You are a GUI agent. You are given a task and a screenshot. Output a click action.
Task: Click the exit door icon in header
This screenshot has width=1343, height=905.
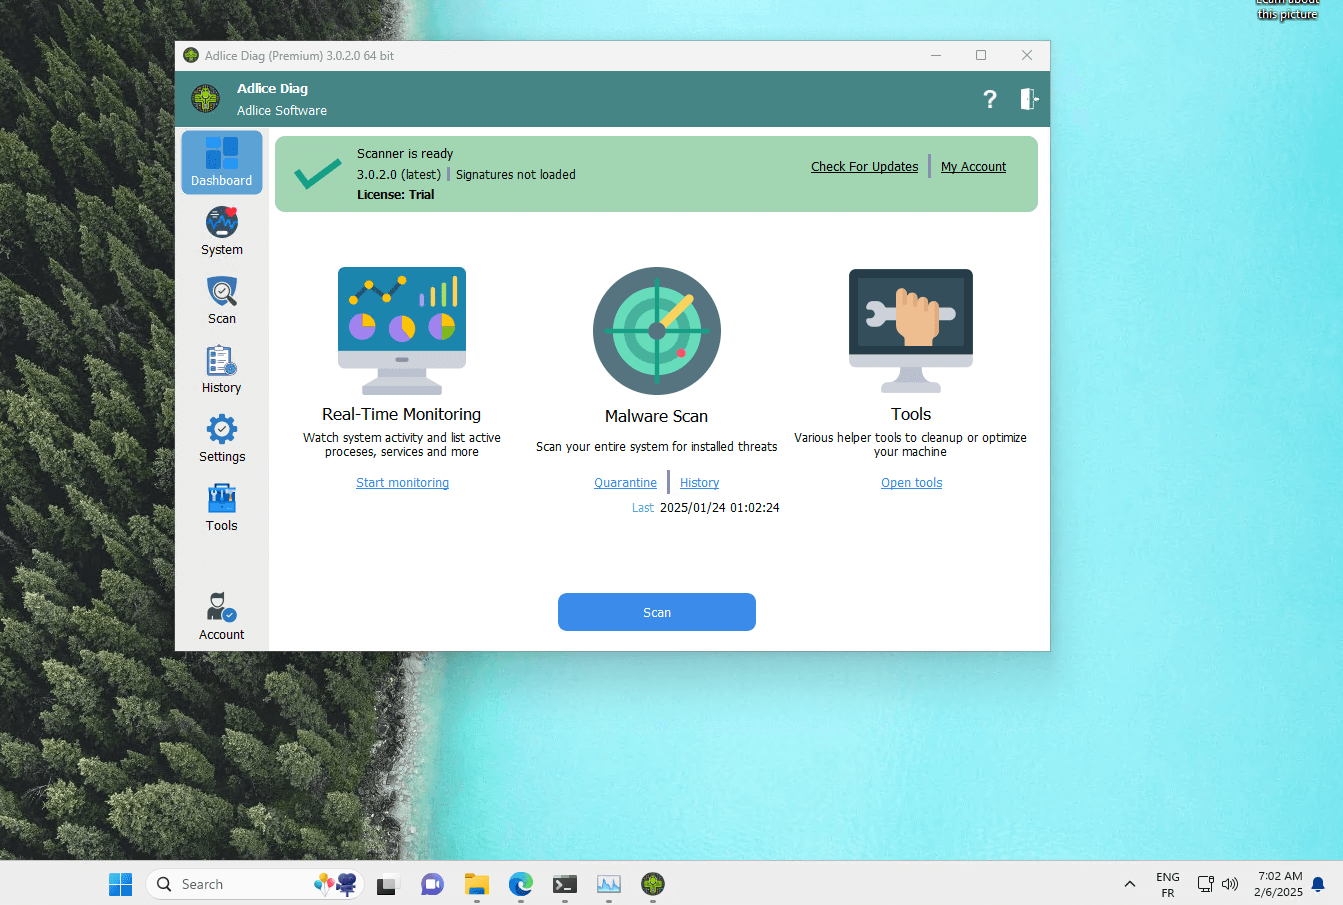1029,99
